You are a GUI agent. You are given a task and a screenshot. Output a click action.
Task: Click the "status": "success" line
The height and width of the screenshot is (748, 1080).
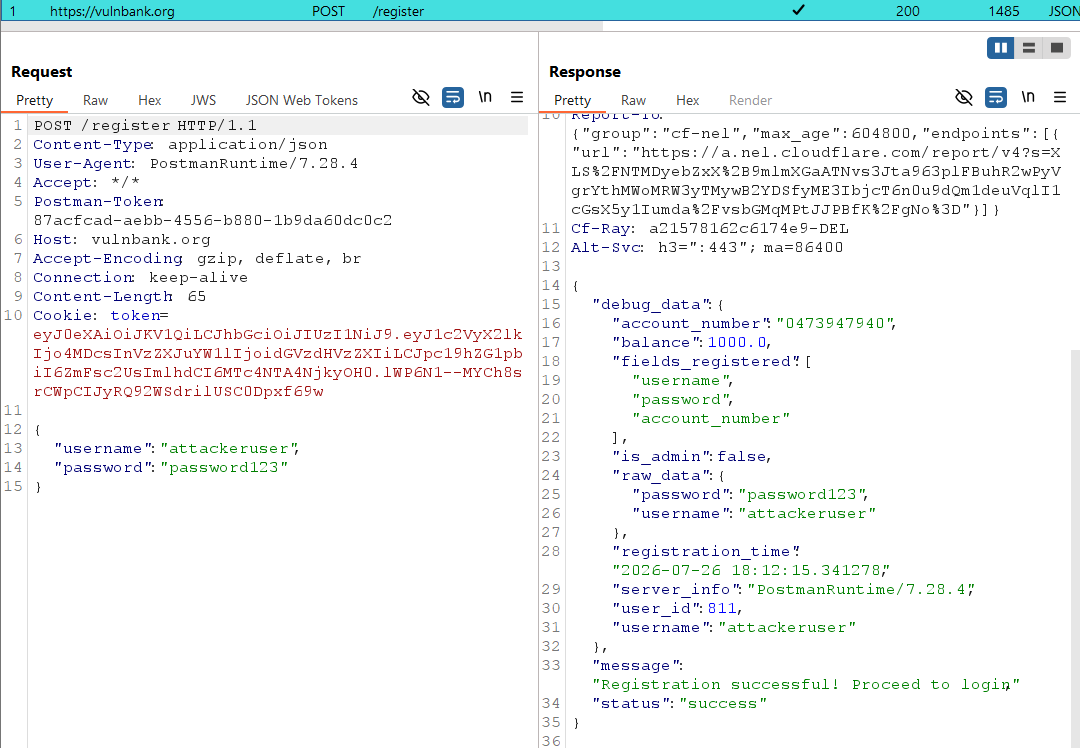click(679, 703)
